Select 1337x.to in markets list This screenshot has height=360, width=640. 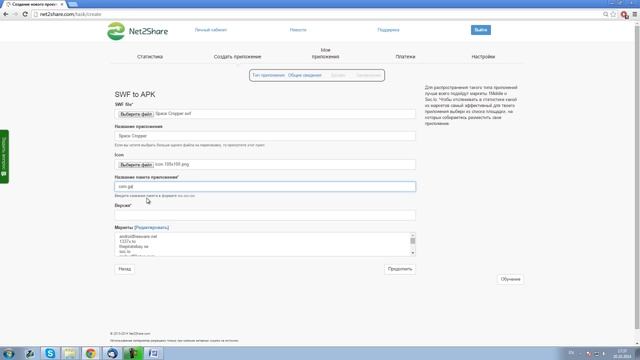click(x=127, y=242)
